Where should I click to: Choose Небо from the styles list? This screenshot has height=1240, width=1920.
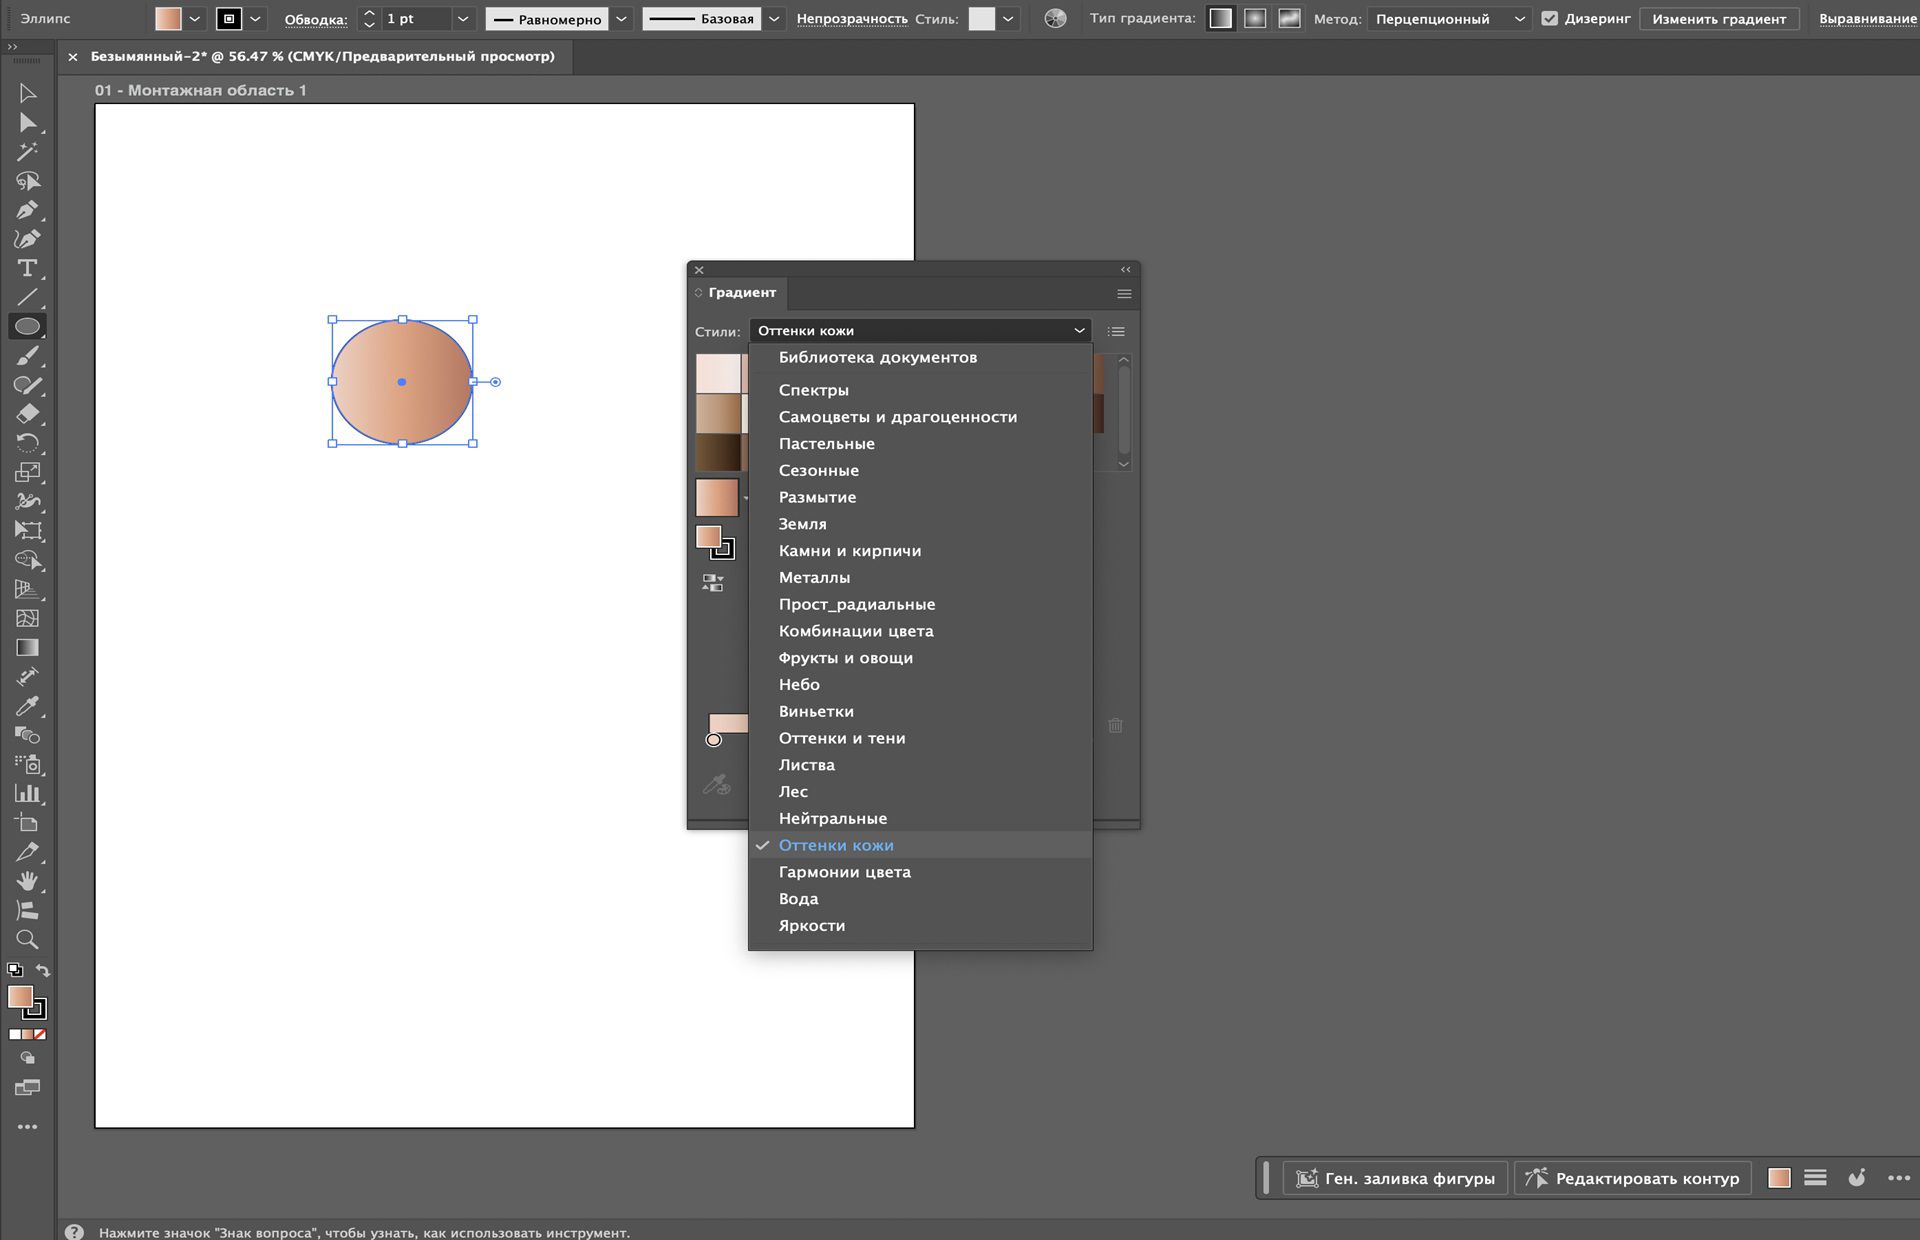[799, 684]
